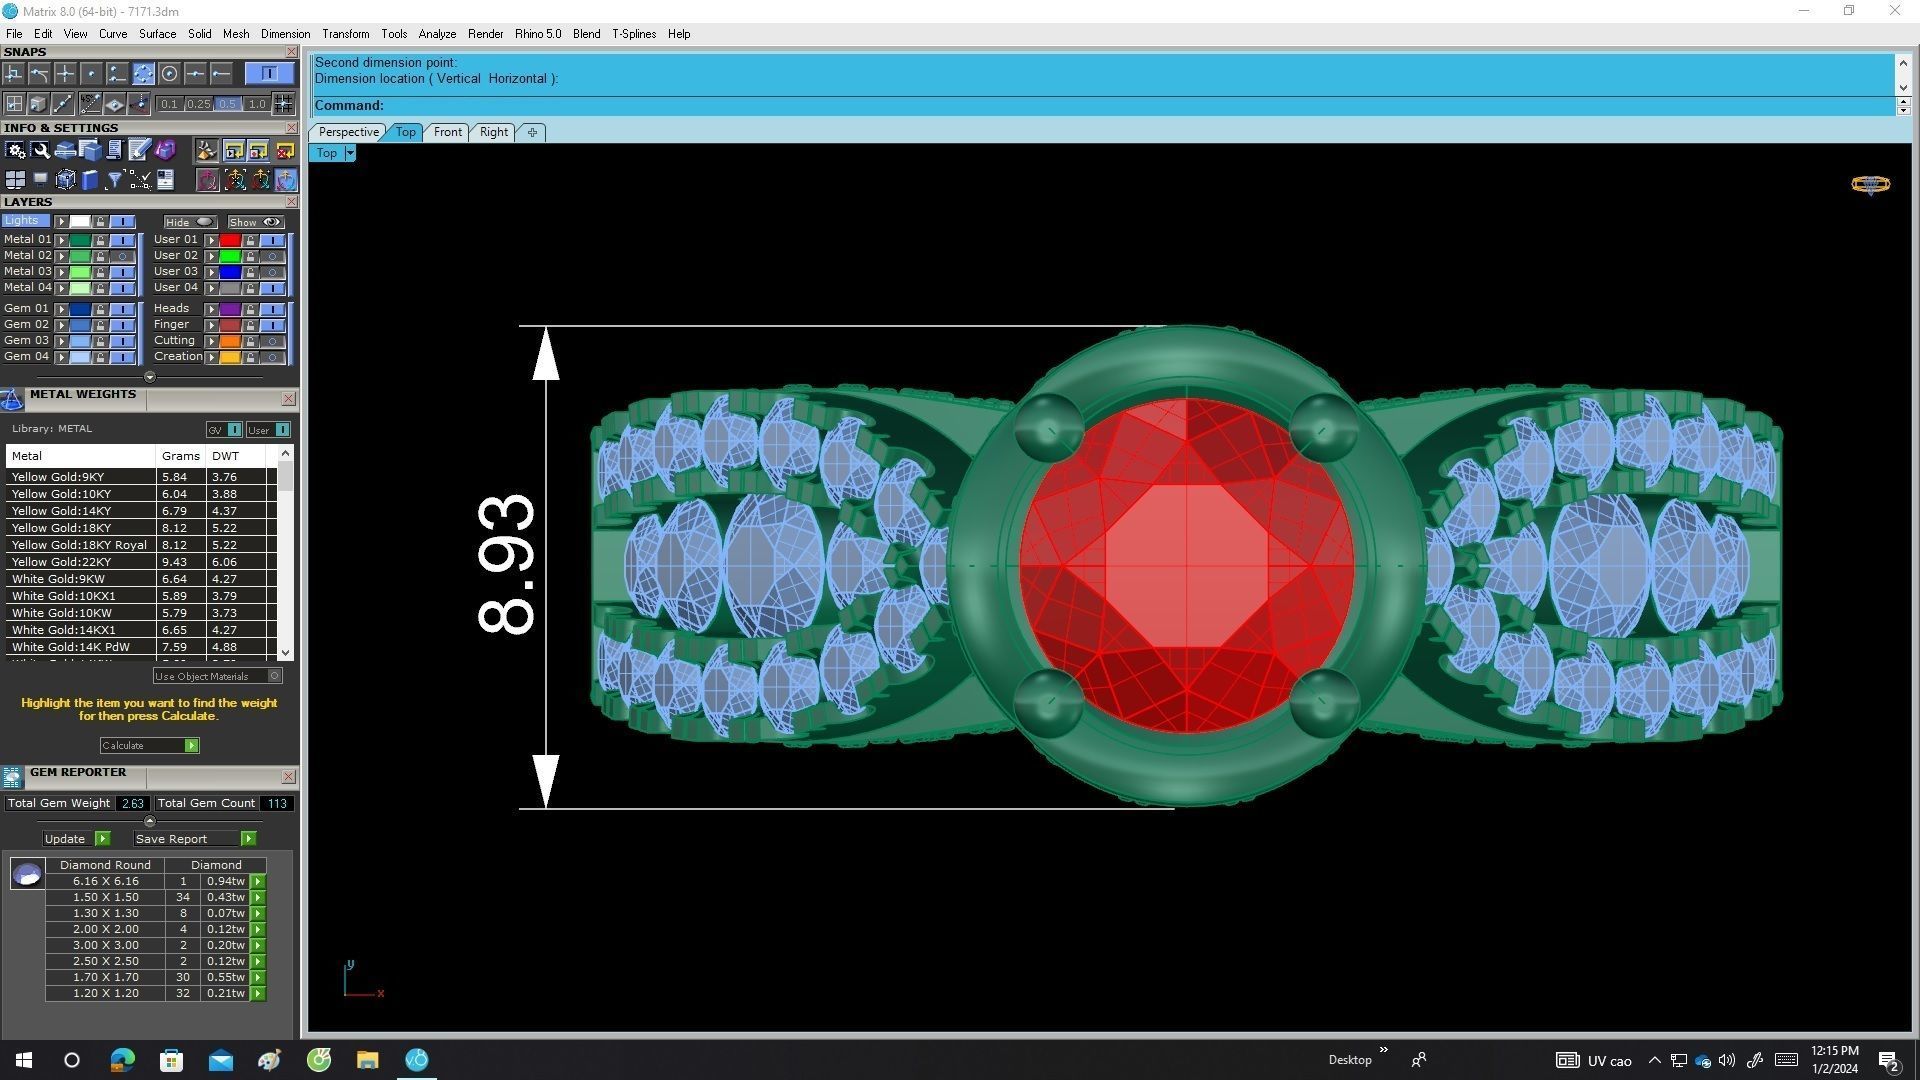The image size is (1920, 1080).
Task: Open the four-viewport layout icon
Action: click(x=15, y=180)
